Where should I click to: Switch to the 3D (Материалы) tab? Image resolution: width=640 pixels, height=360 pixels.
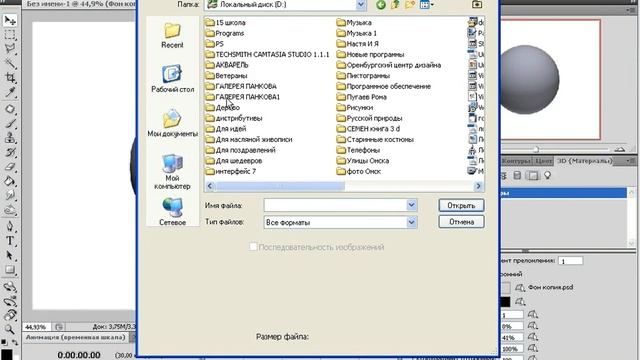(x=585, y=161)
